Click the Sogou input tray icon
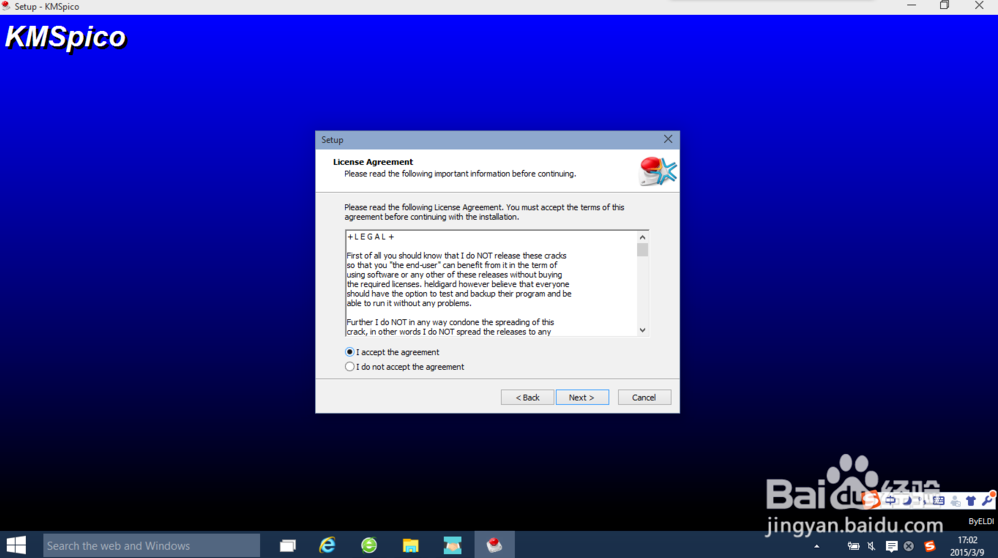The width and height of the screenshot is (998, 558). point(930,546)
